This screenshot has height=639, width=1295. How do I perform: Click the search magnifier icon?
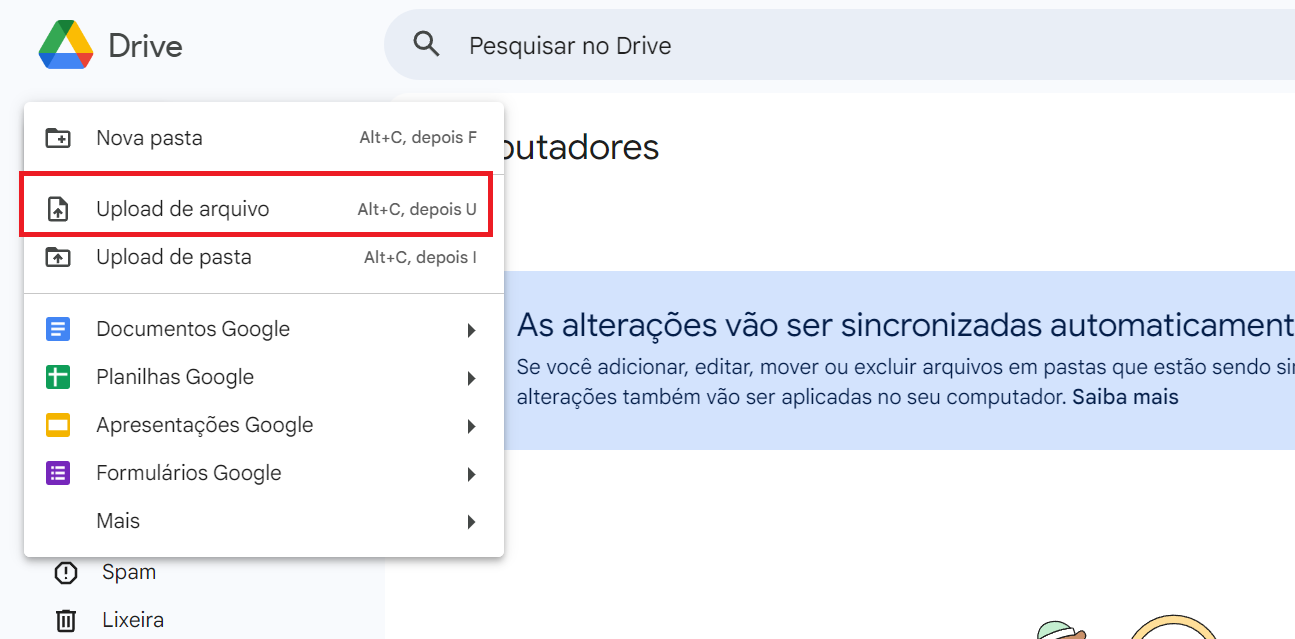pyautogui.click(x=426, y=44)
